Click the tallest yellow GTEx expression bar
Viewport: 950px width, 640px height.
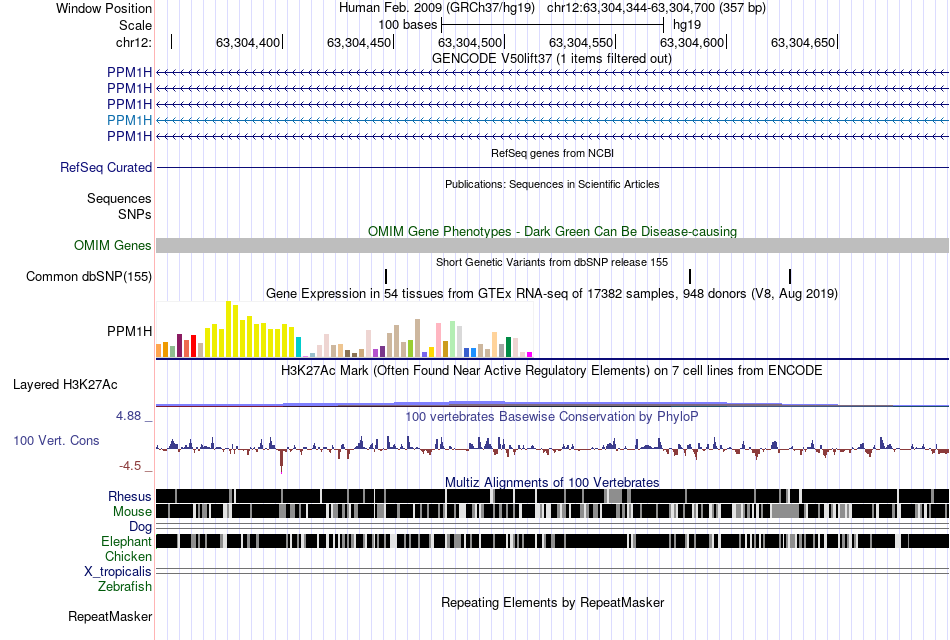pos(228,329)
